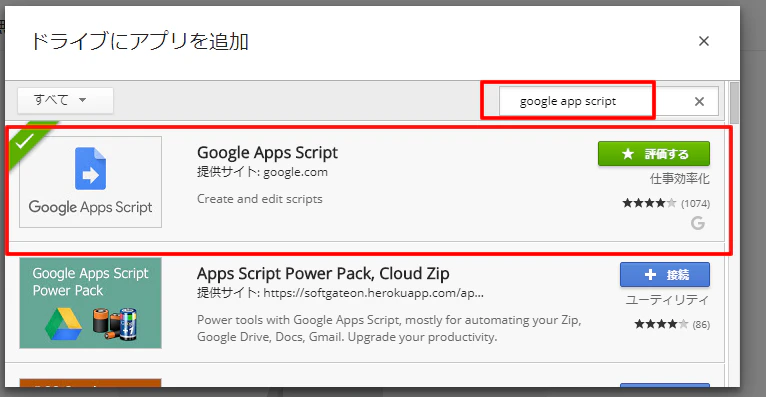Click the Google G icon
This screenshot has height=397, width=766.
[x=698, y=223]
